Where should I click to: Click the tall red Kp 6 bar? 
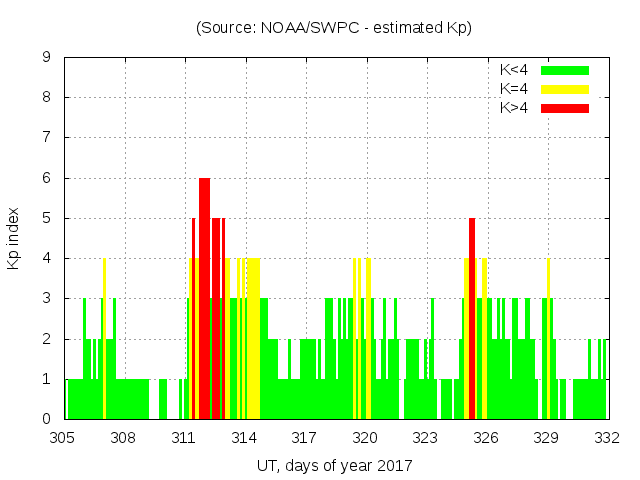[x=204, y=298]
